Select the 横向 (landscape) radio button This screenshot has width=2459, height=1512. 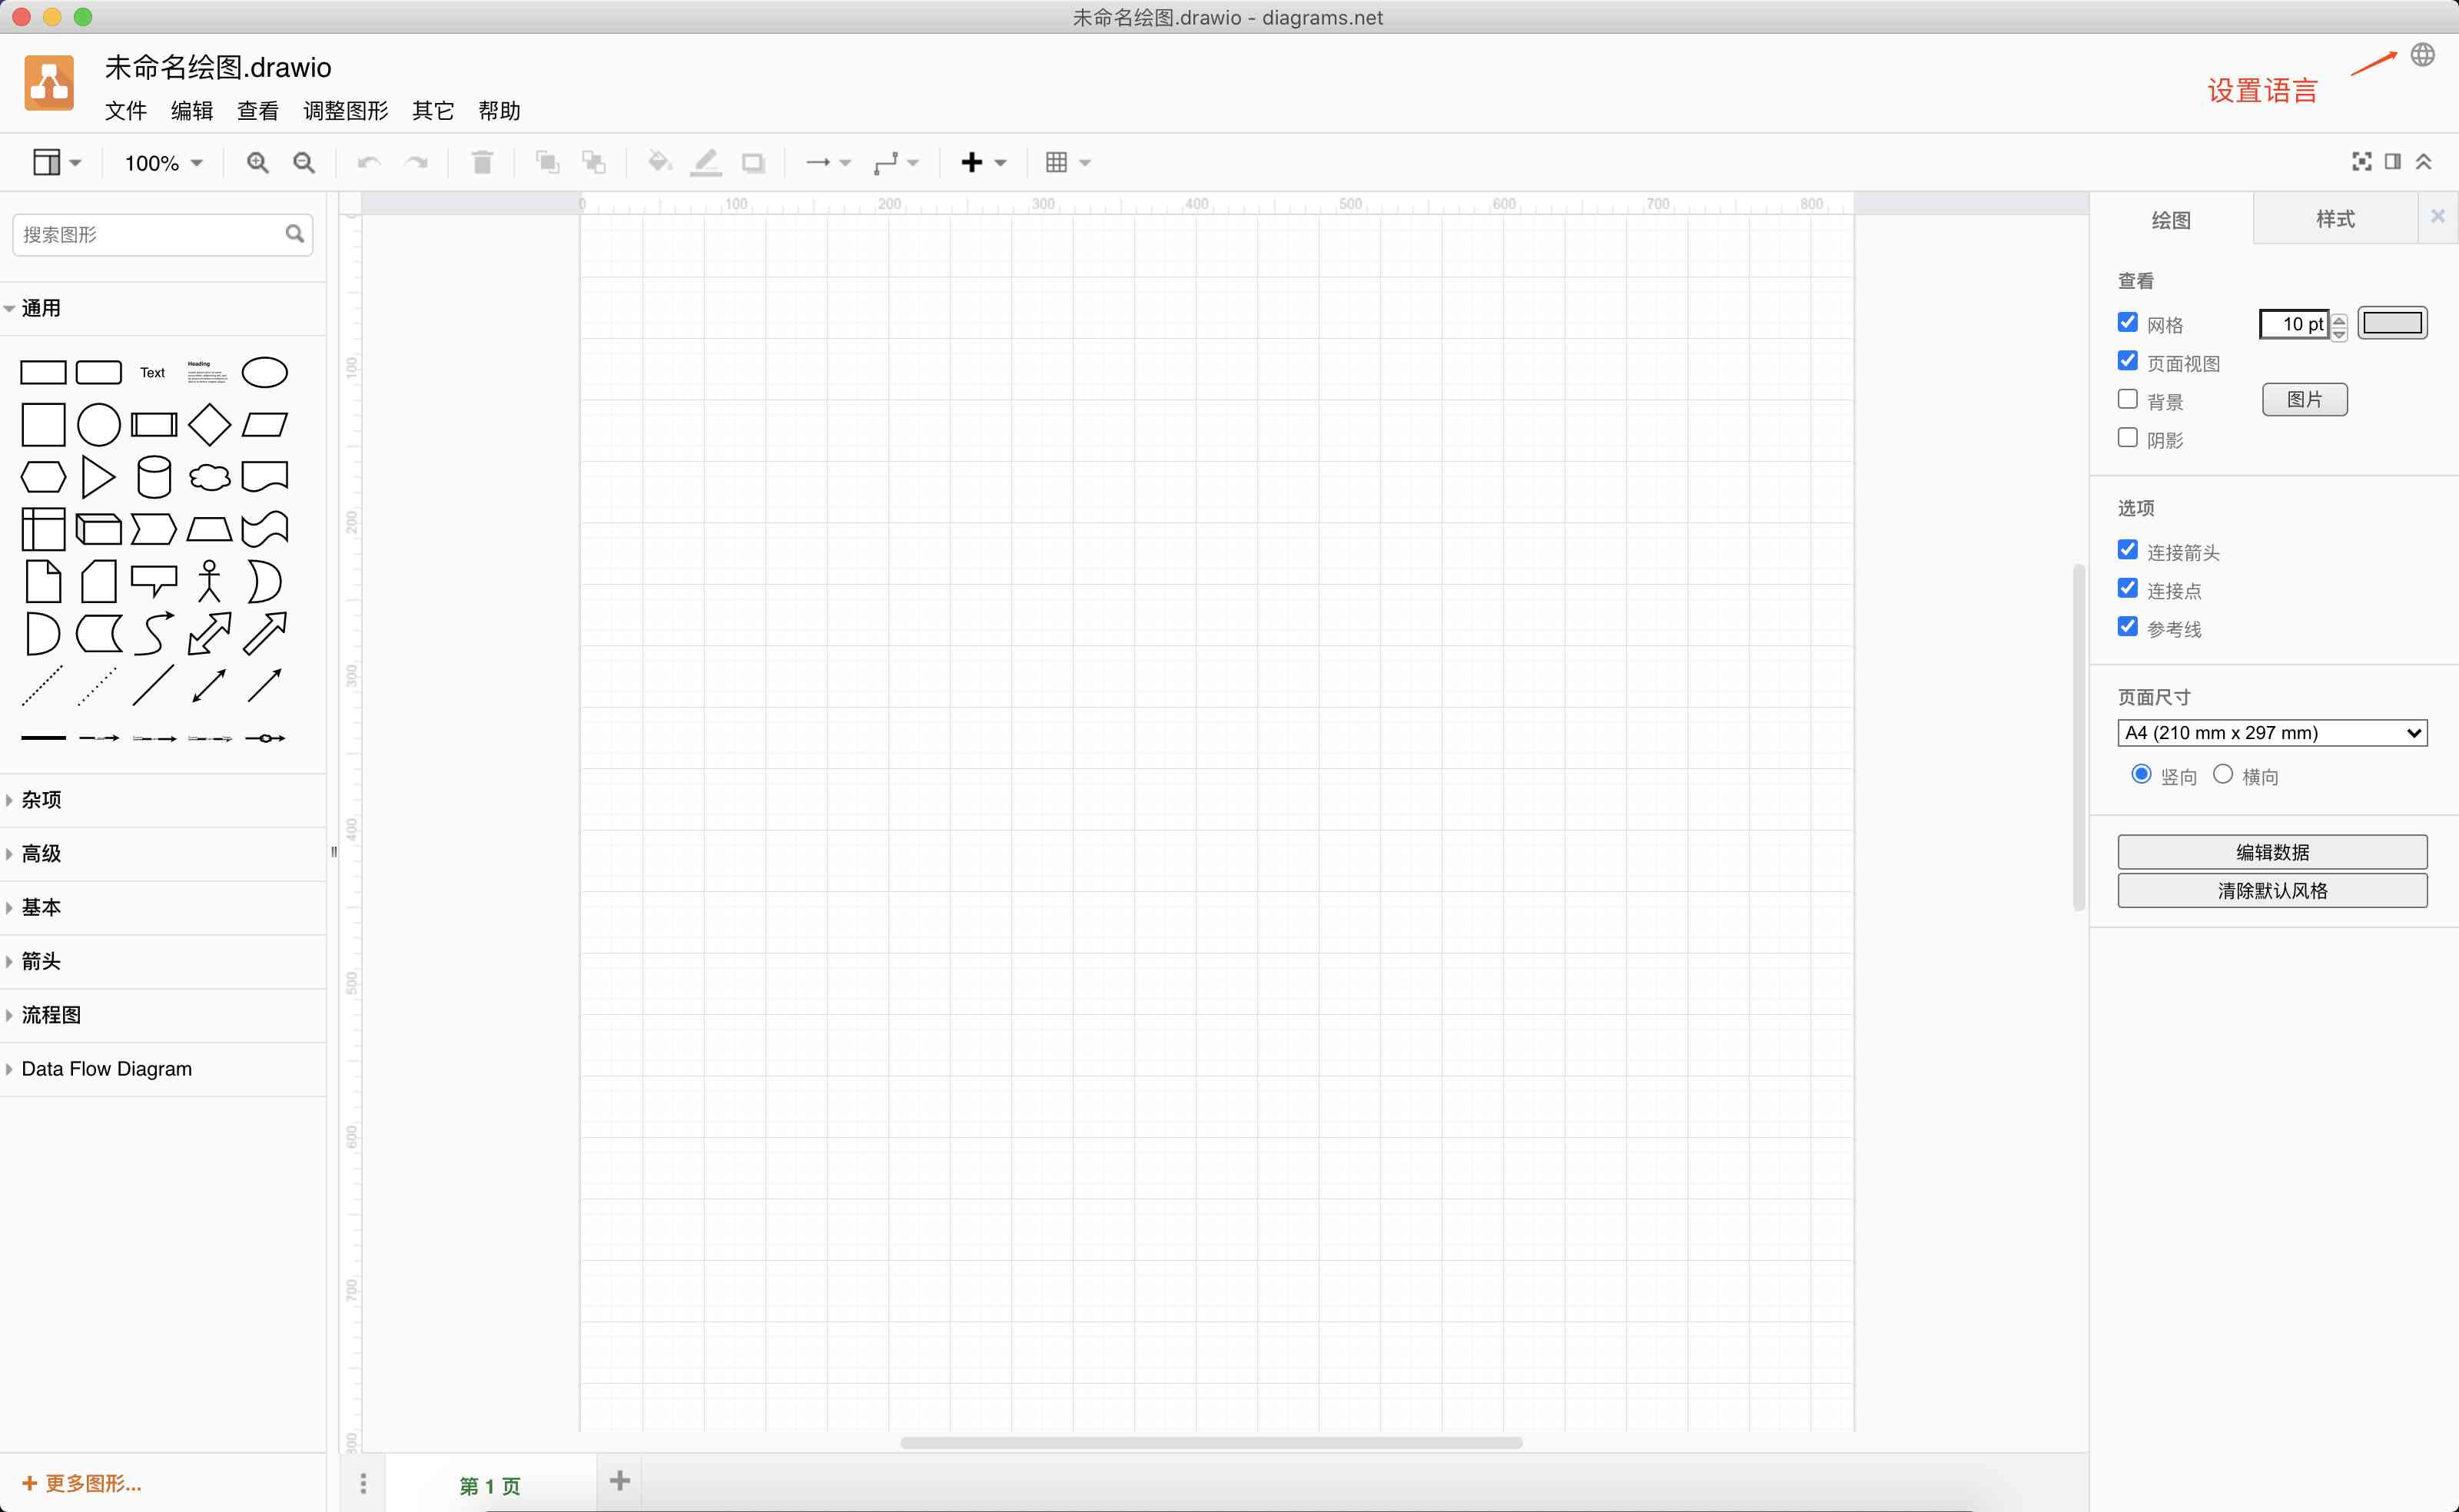click(2220, 774)
